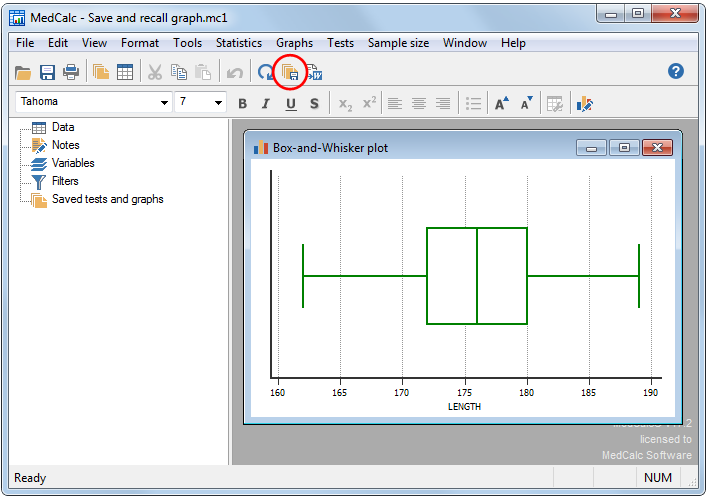Close the Box-and-Whisker plot window
Screen dimensions: 706x497
coord(657,148)
